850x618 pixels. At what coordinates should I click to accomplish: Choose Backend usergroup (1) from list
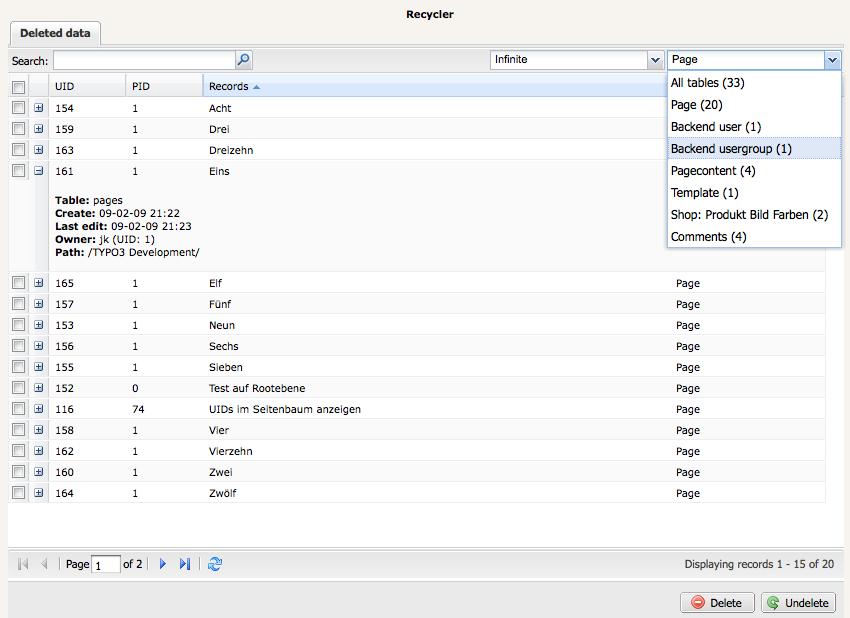tap(731, 149)
